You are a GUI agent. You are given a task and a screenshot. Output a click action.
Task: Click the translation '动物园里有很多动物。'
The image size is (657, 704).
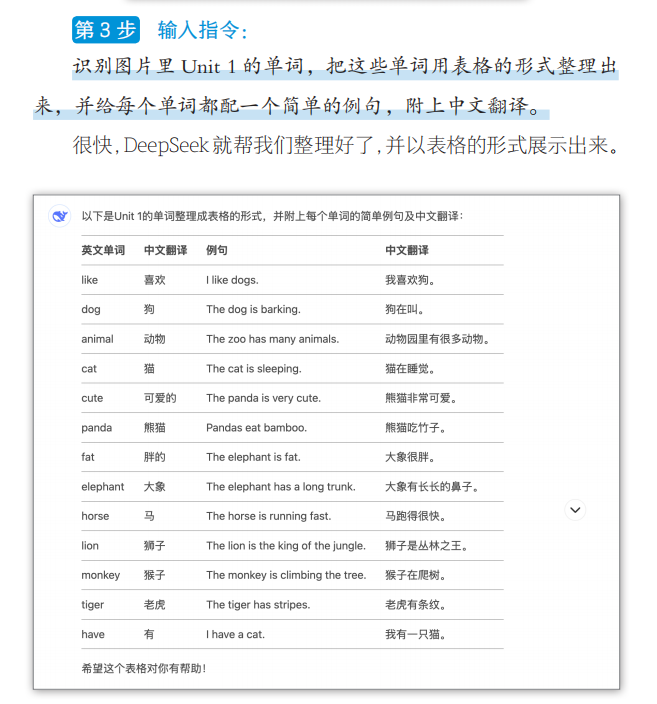click(437, 339)
